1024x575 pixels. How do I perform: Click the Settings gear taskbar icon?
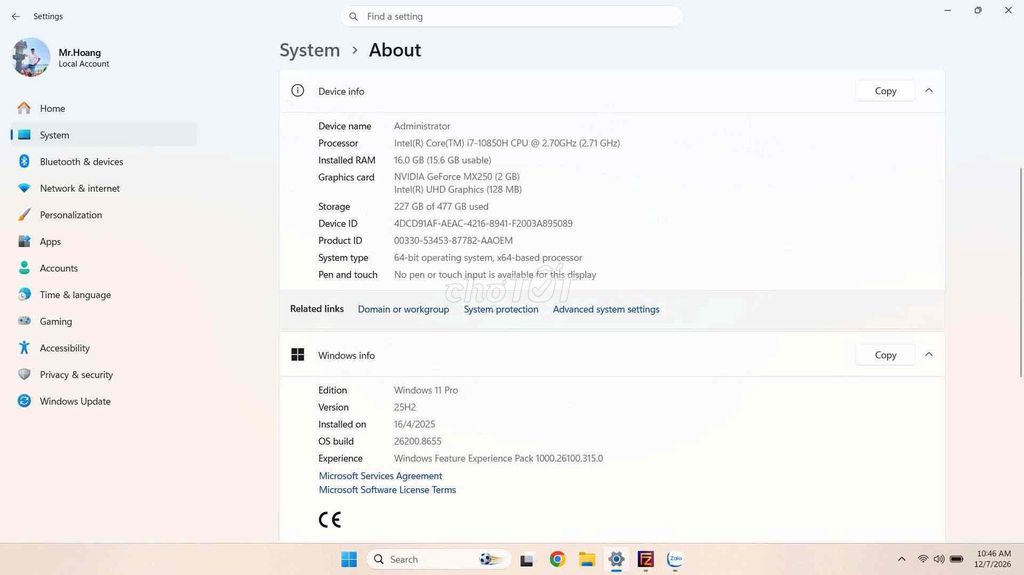[x=616, y=559]
